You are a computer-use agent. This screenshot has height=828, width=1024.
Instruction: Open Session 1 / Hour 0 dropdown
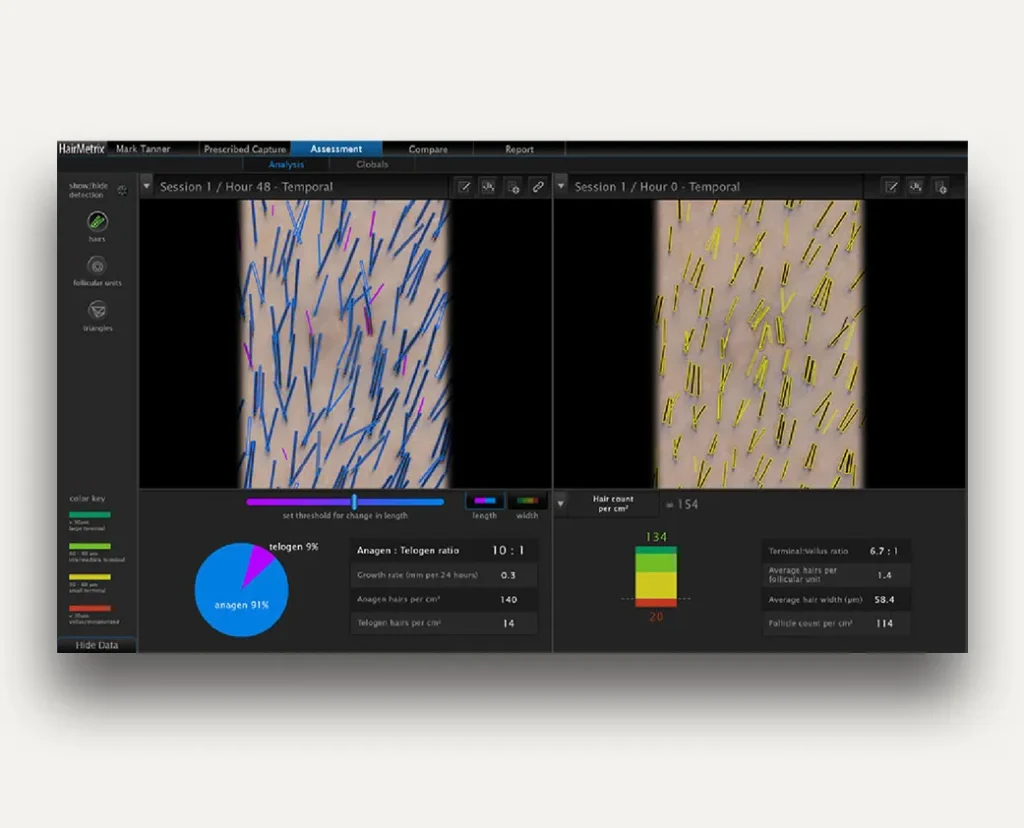tap(561, 187)
